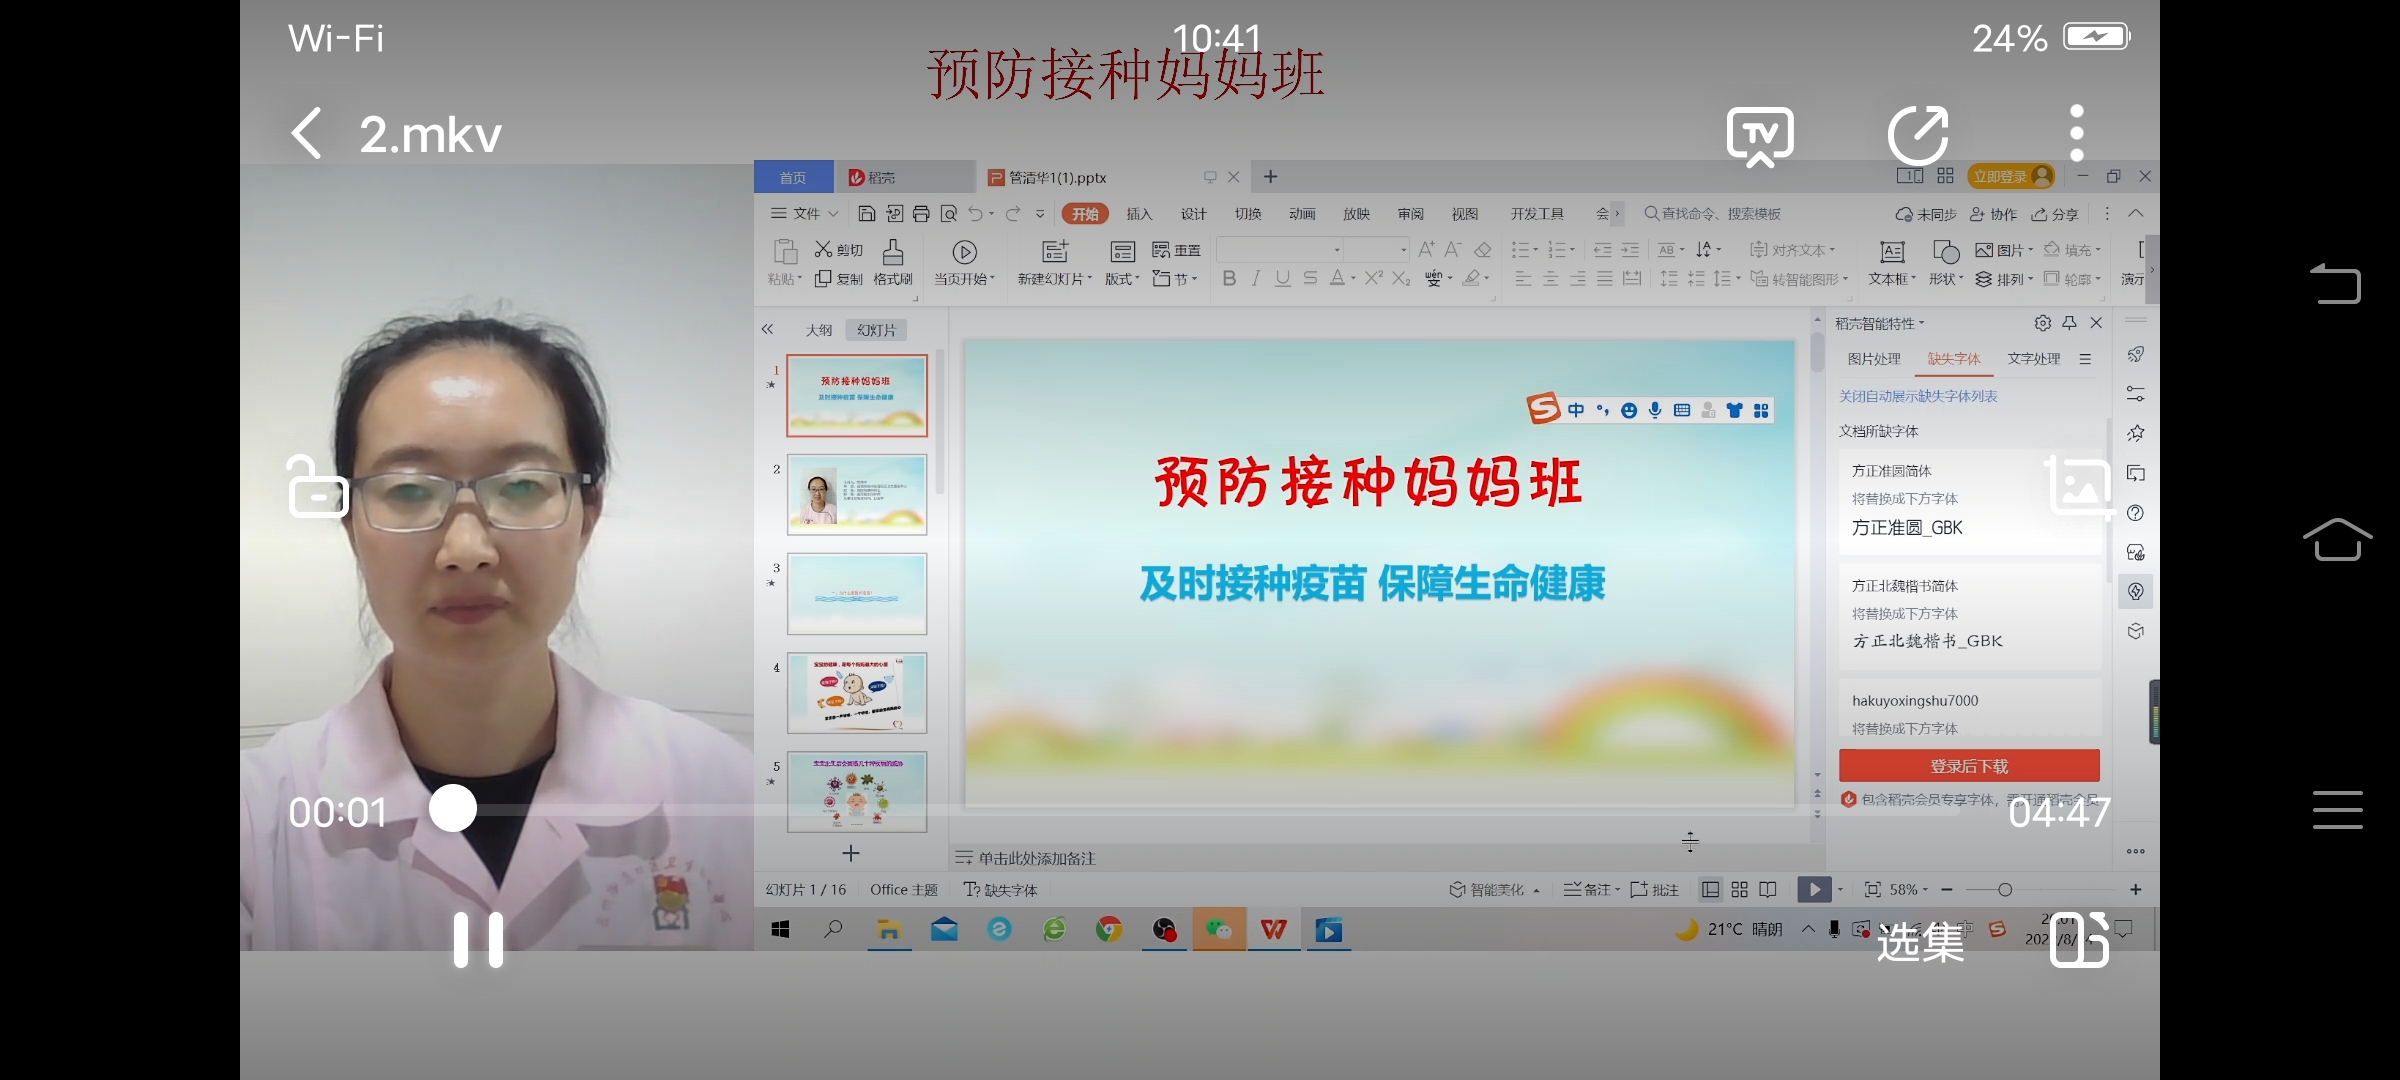
Task: Start slideshow from status bar
Action: 1814,890
